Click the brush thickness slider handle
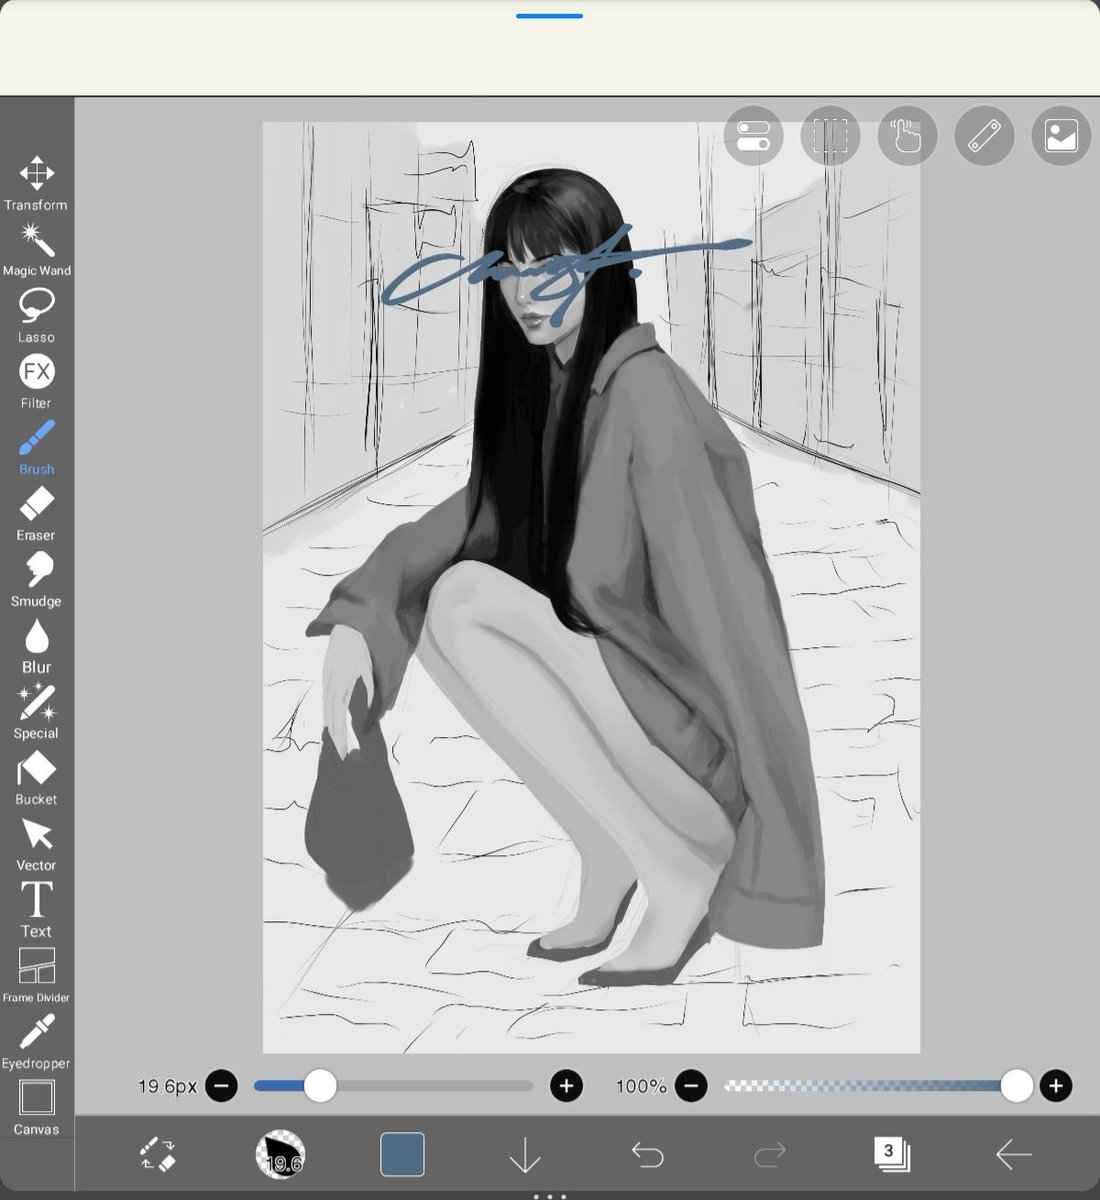This screenshot has width=1100, height=1200. point(320,1086)
